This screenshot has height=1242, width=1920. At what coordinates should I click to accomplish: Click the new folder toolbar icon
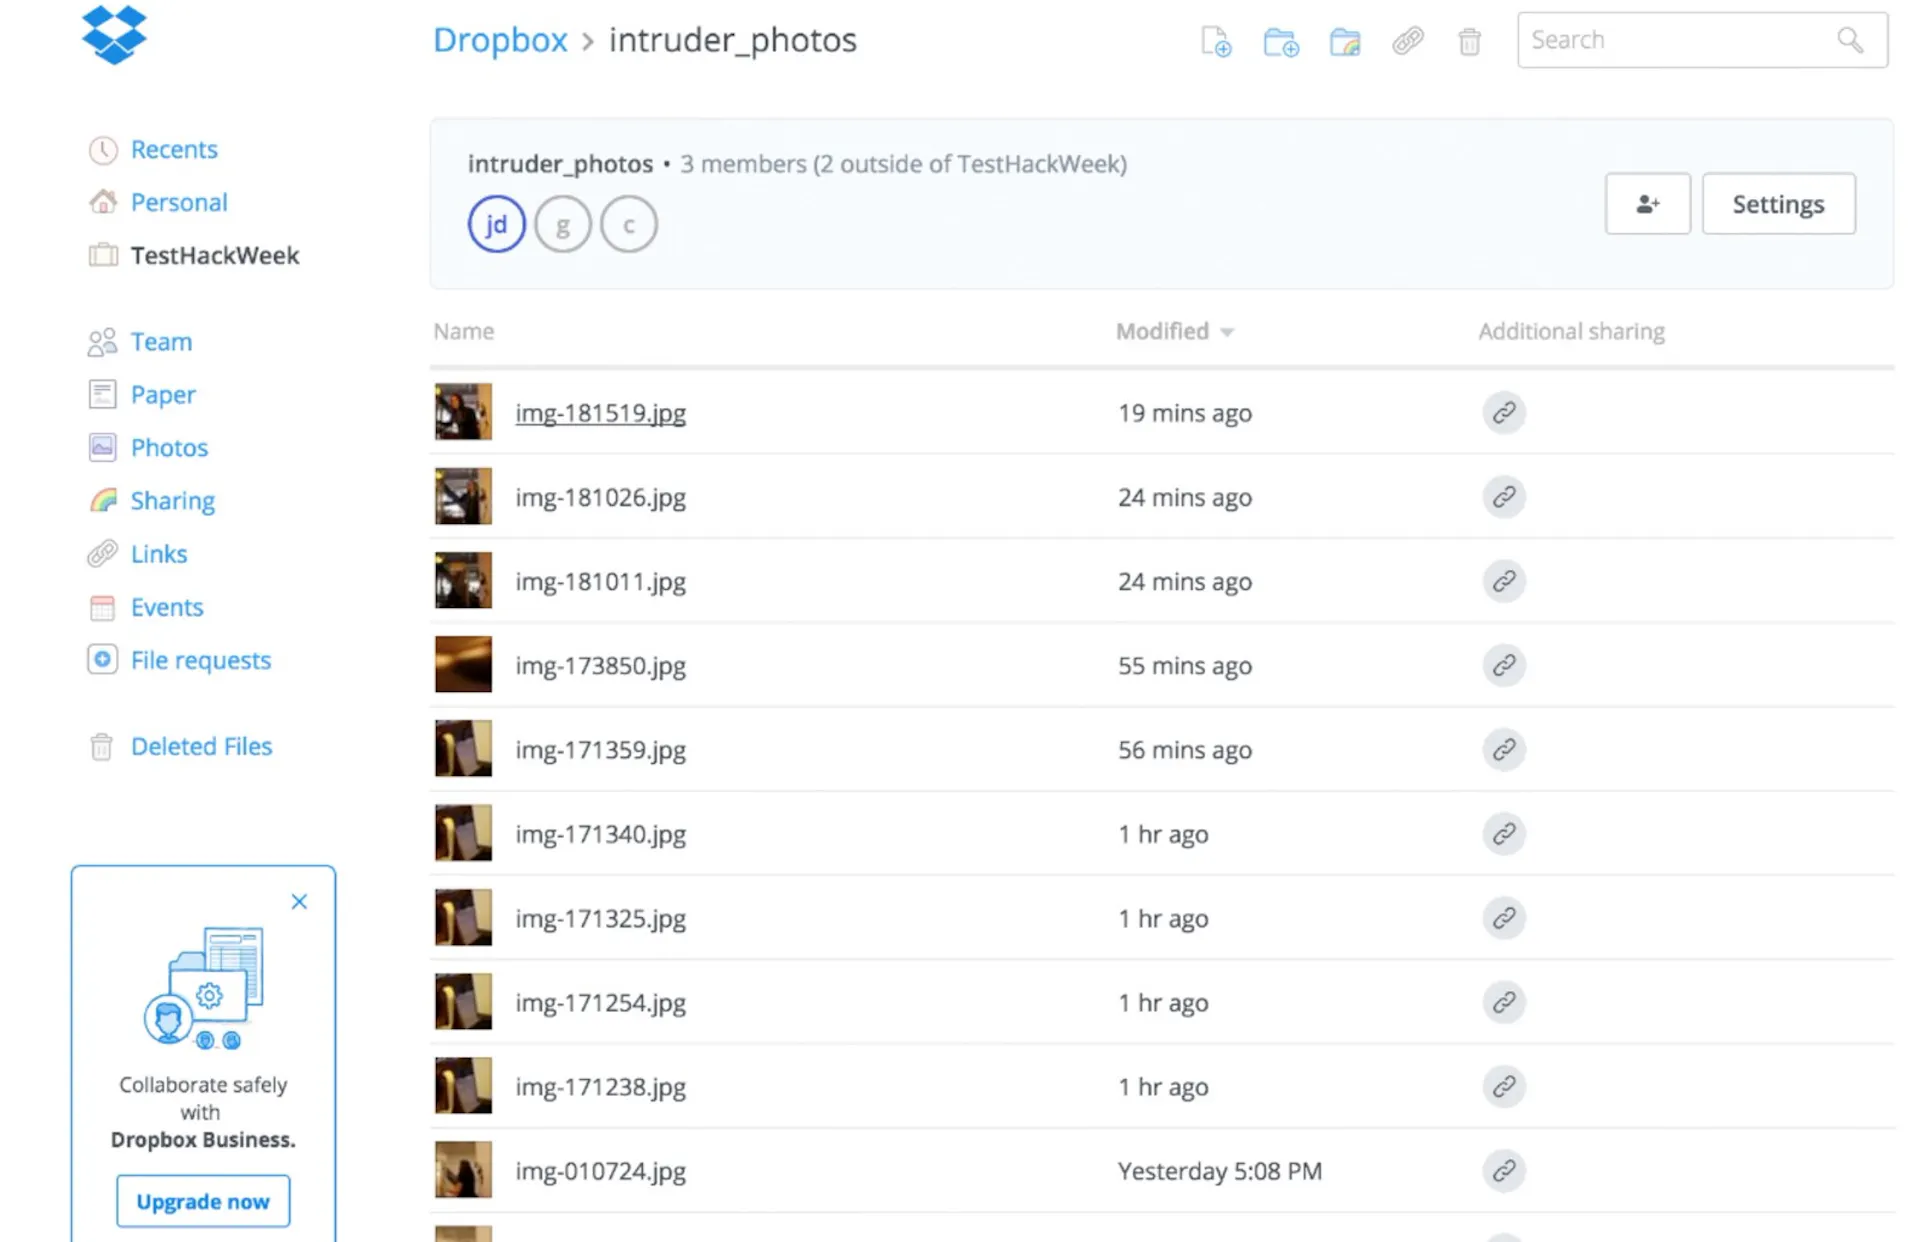point(1280,42)
